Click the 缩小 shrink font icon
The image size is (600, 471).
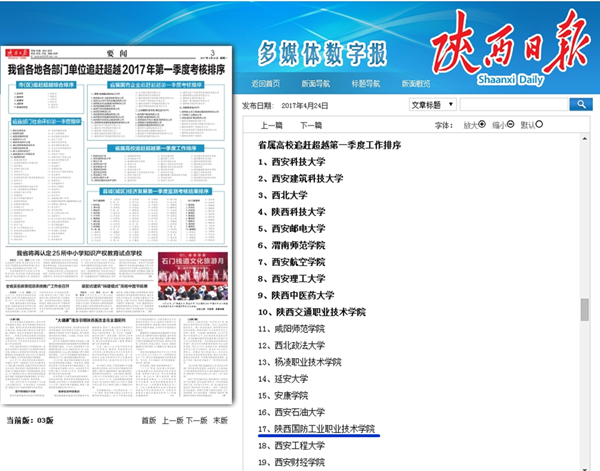pos(511,125)
